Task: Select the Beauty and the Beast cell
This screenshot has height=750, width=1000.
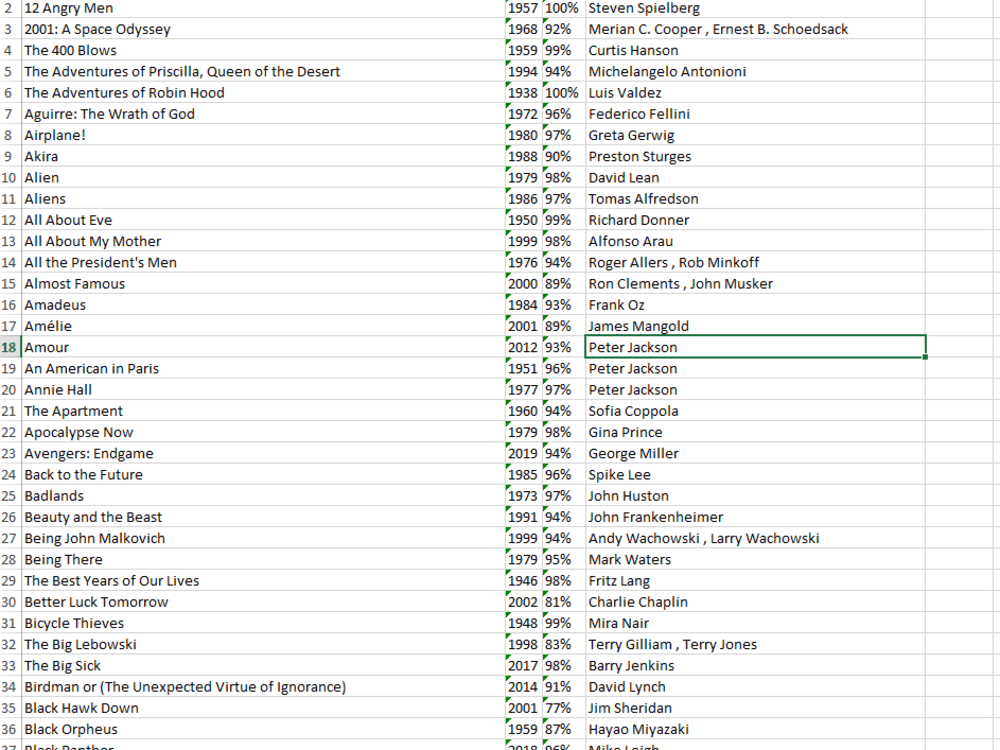Action: [263, 517]
